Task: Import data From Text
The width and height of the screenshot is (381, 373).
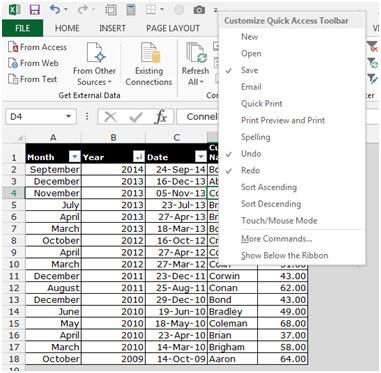Action: 32,79
